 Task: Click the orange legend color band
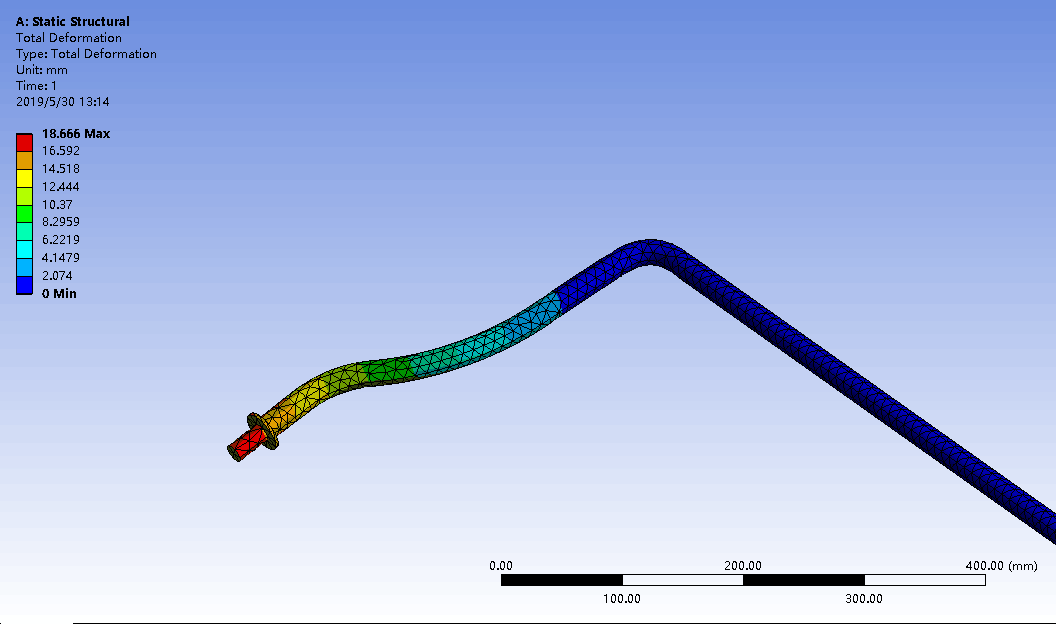(x=24, y=160)
